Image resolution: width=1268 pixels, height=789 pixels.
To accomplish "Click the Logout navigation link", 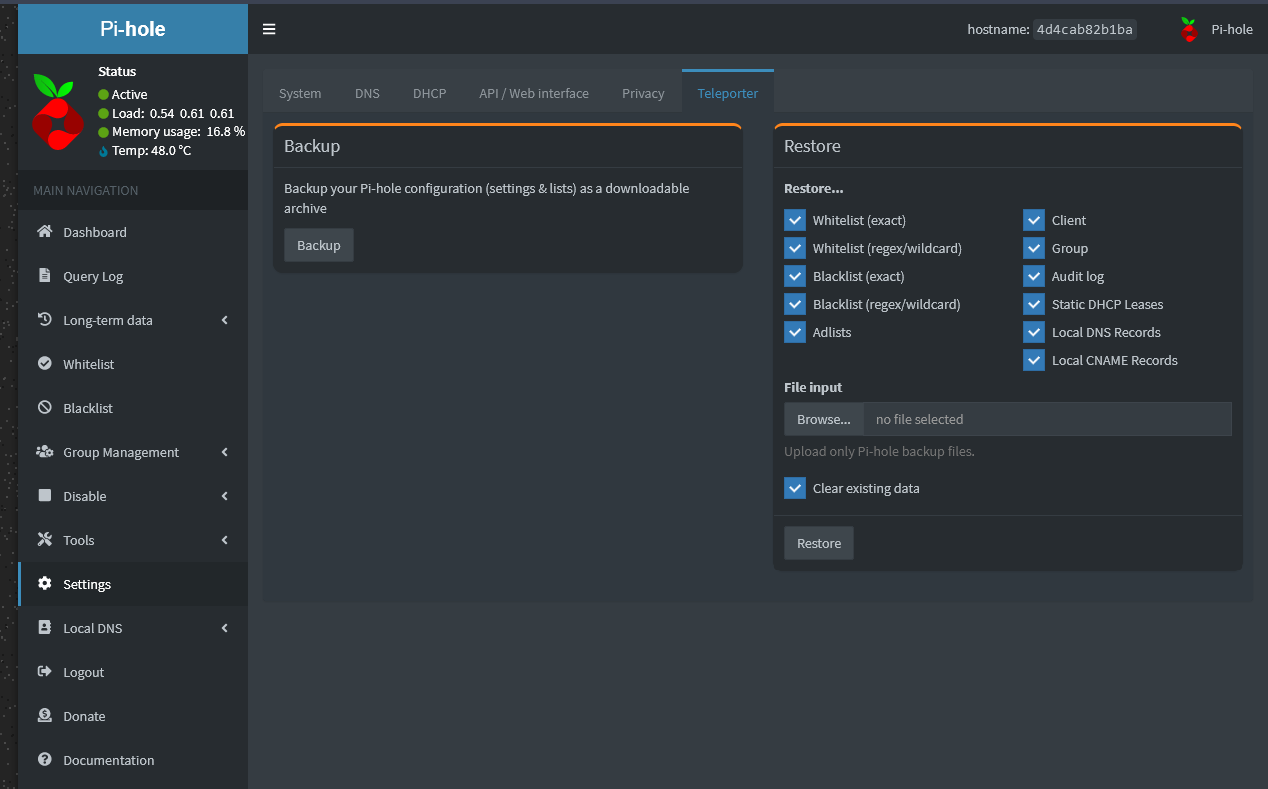I will click(x=133, y=672).
